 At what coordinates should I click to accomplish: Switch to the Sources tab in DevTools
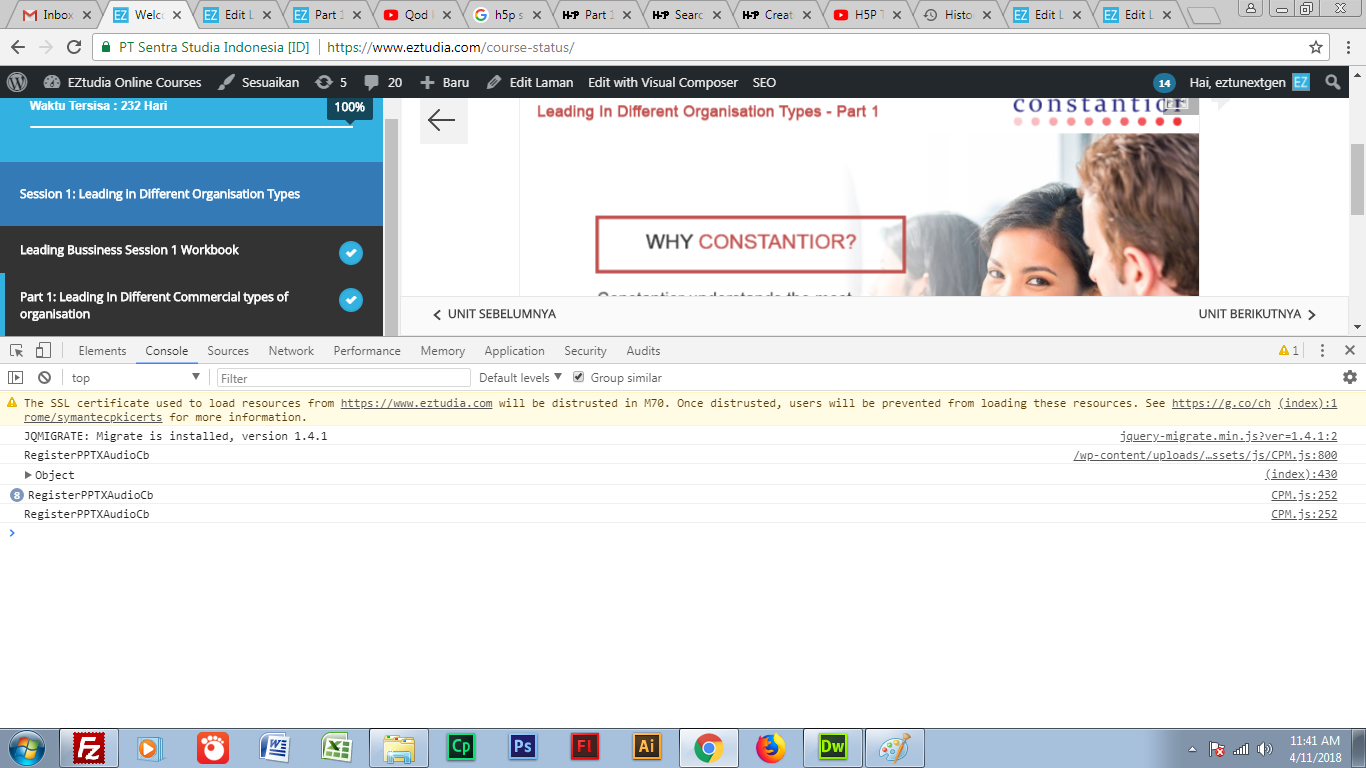coord(228,351)
